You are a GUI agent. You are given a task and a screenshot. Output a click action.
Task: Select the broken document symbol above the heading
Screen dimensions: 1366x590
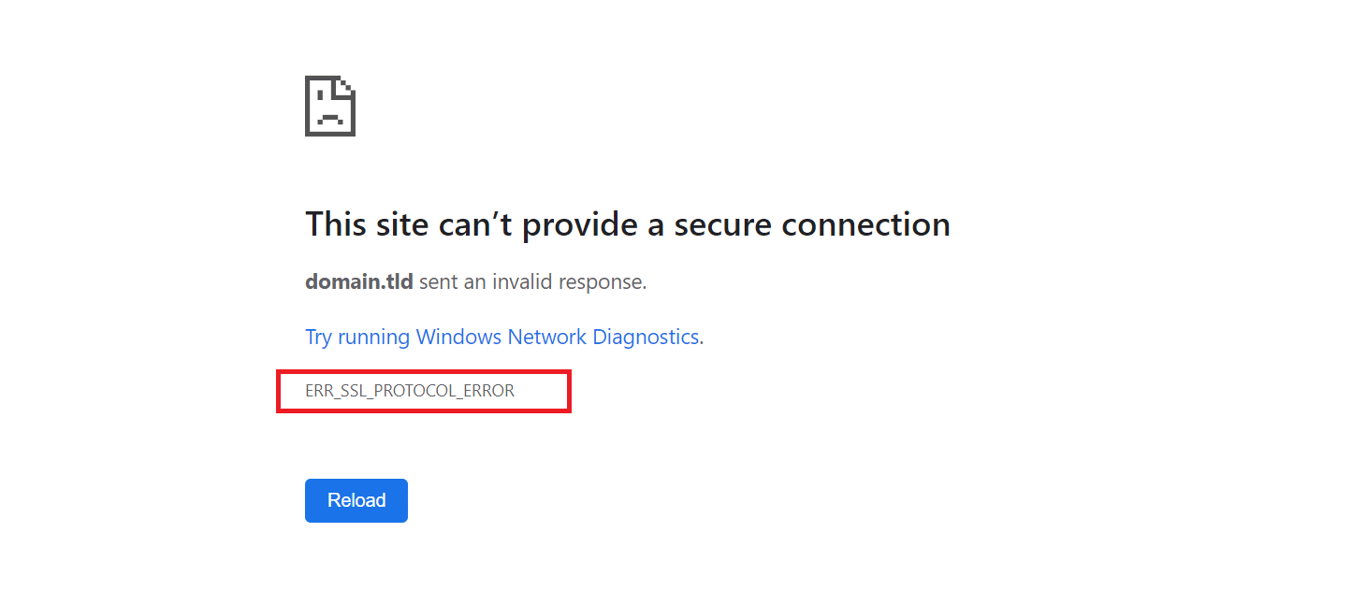[330, 104]
